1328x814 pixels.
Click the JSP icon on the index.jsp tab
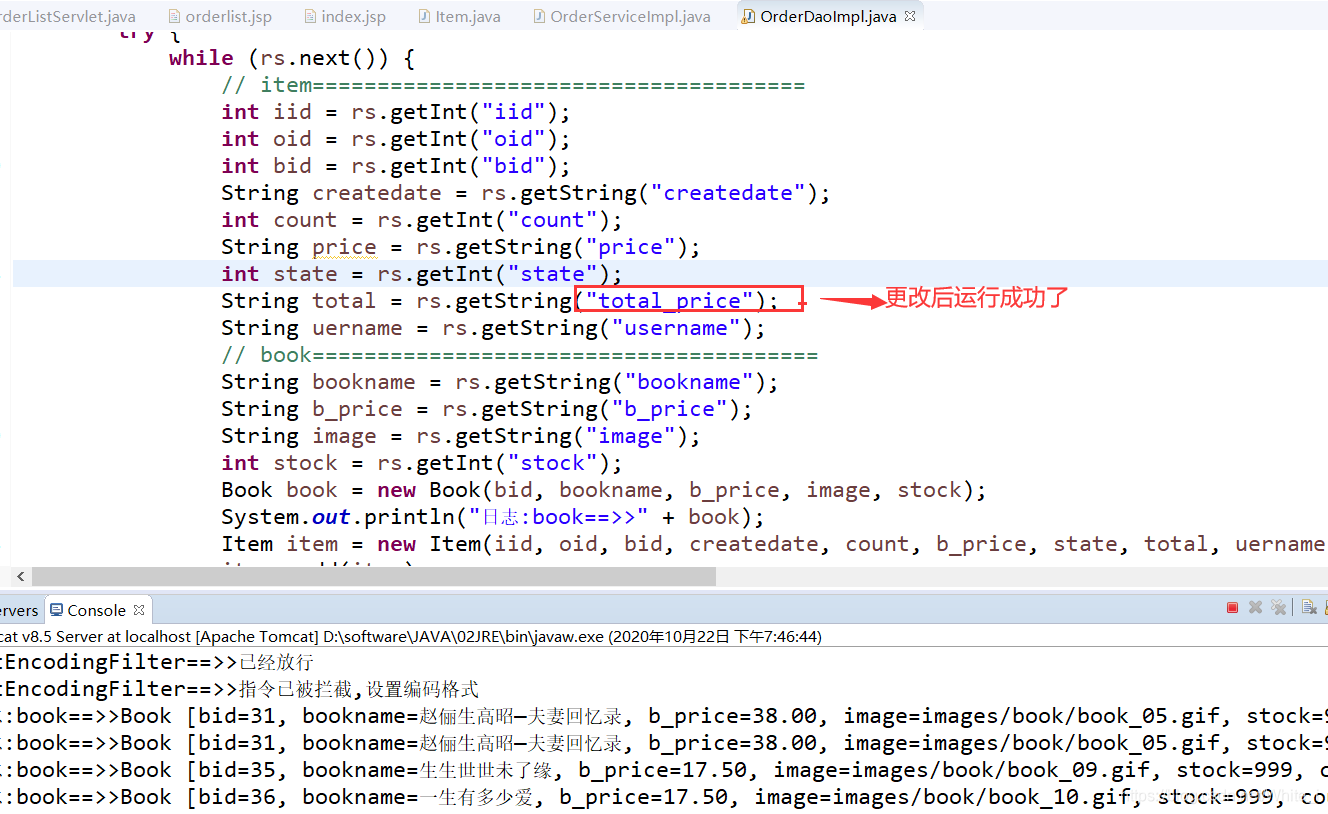(306, 15)
